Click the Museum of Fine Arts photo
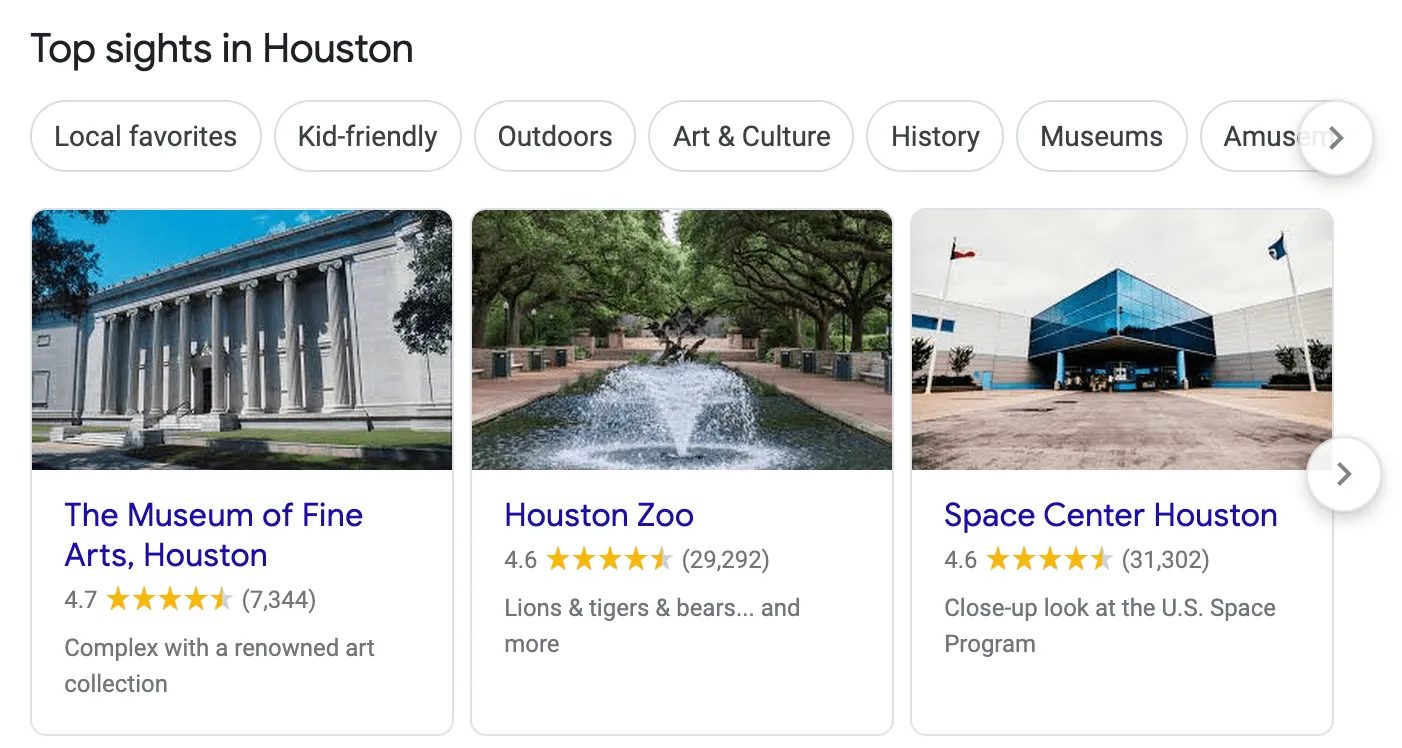This screenshot has height=748, width=1402. click(x=242, y=340)
